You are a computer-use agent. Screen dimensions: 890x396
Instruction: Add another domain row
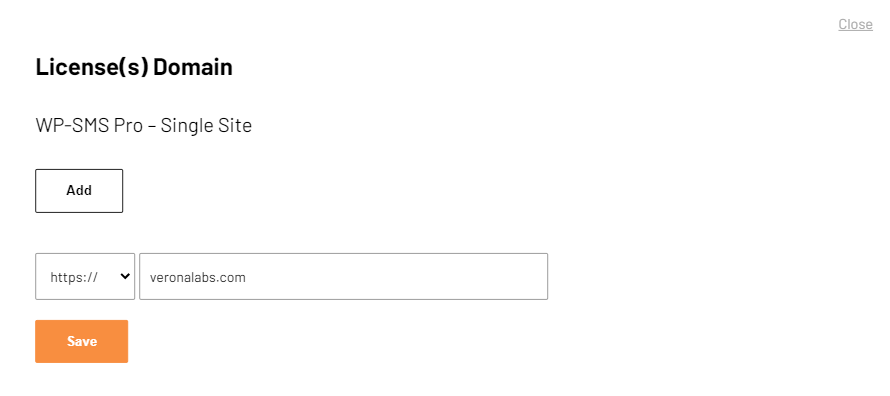tap(79, 191)
